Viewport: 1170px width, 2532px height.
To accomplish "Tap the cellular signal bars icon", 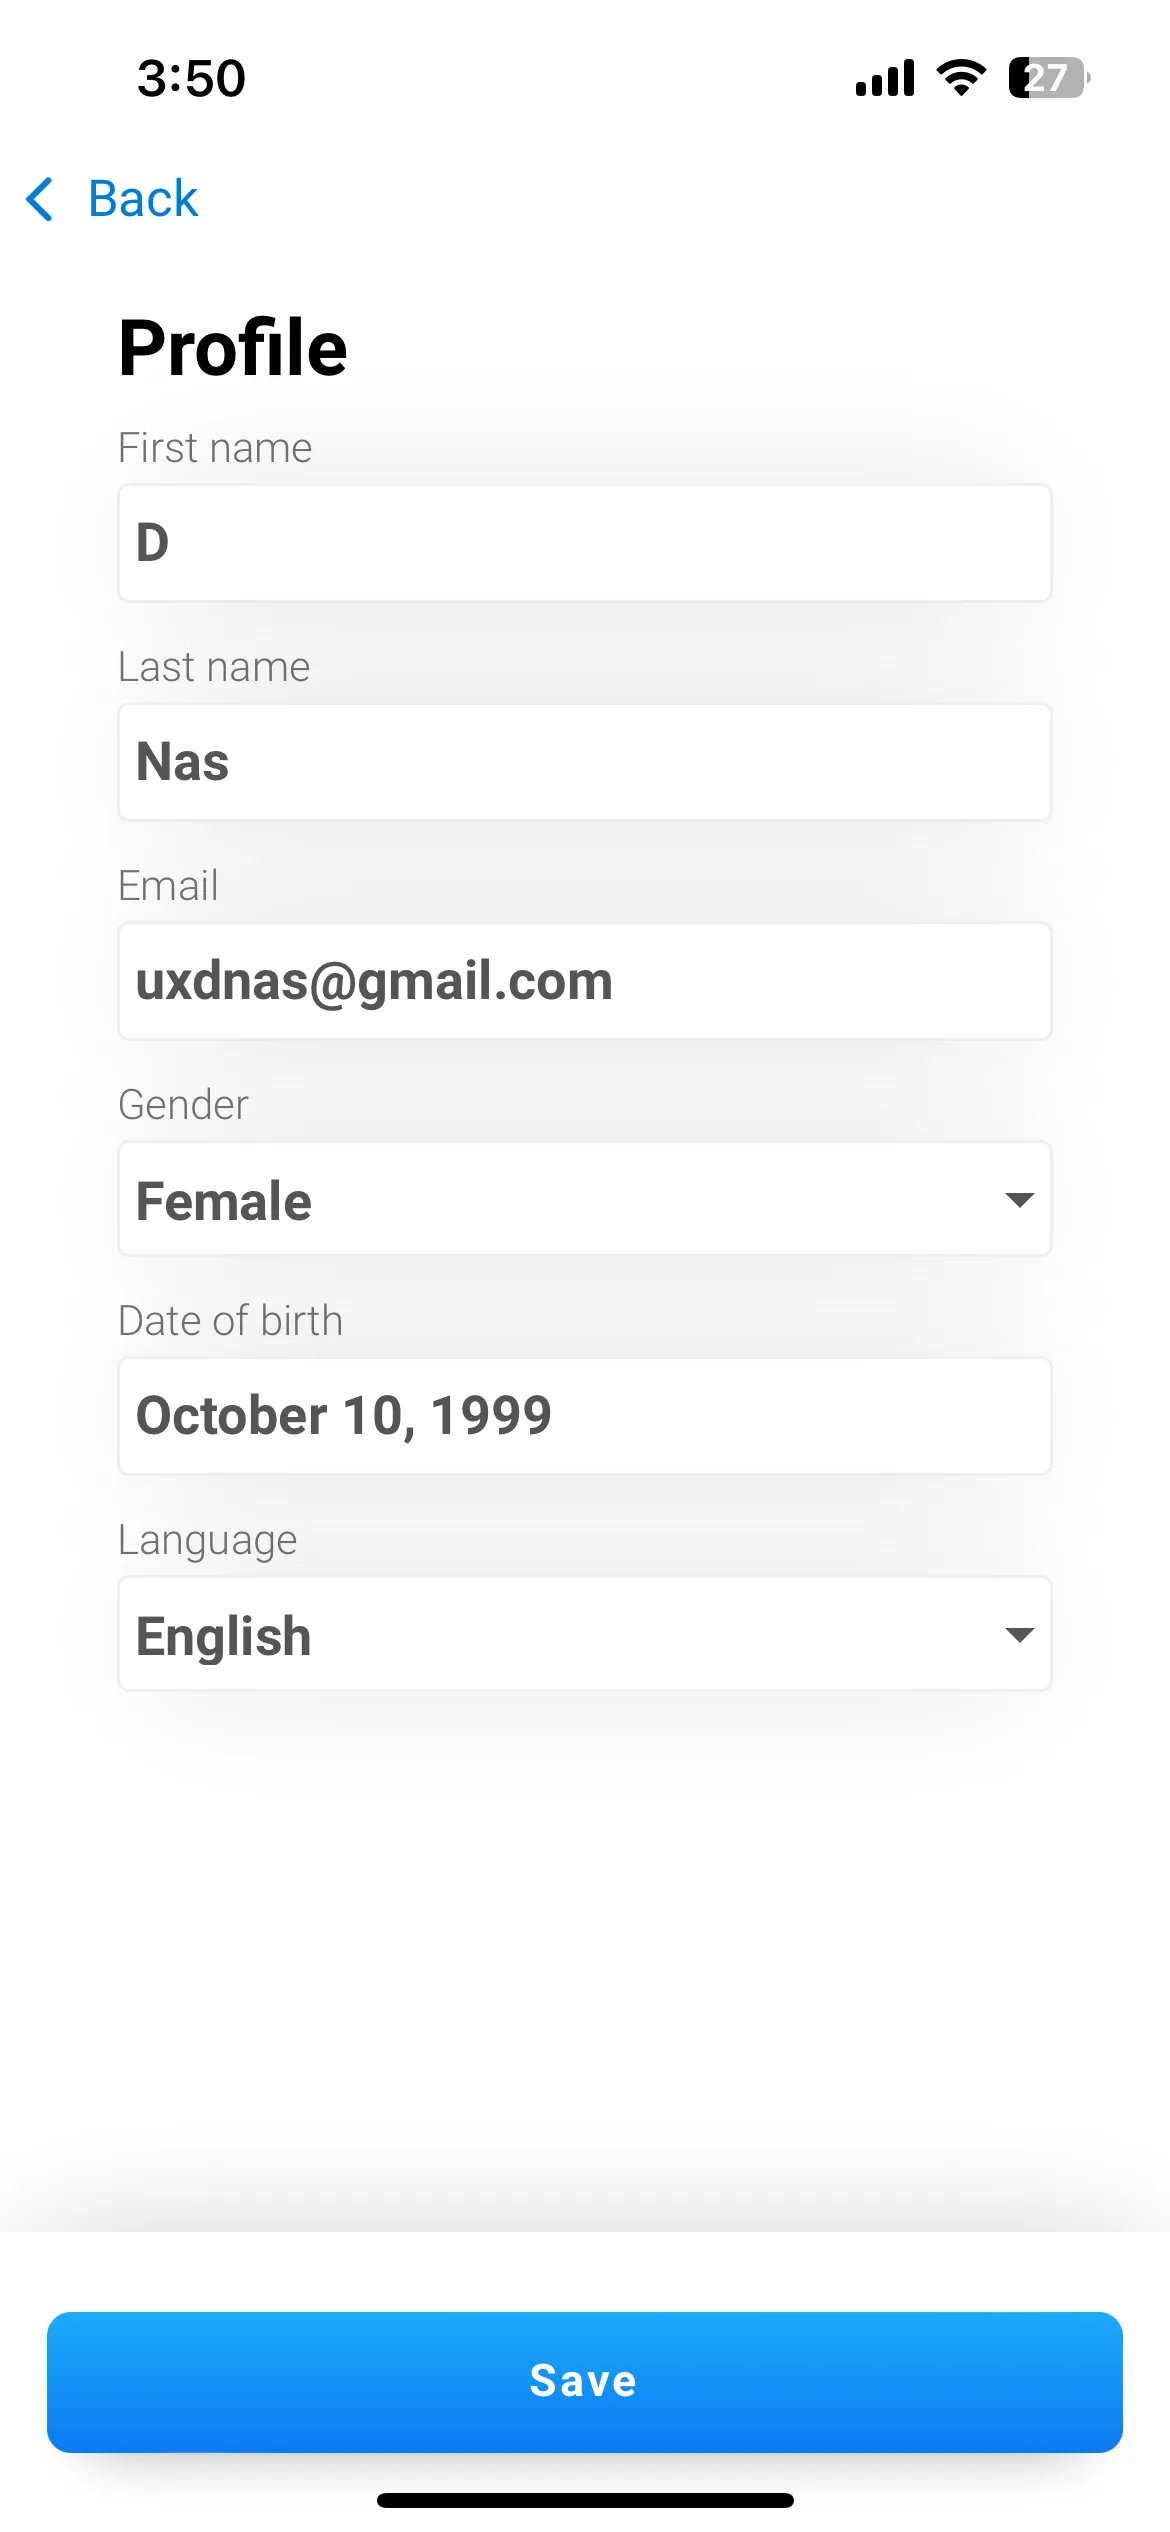I will pos(885,77).
